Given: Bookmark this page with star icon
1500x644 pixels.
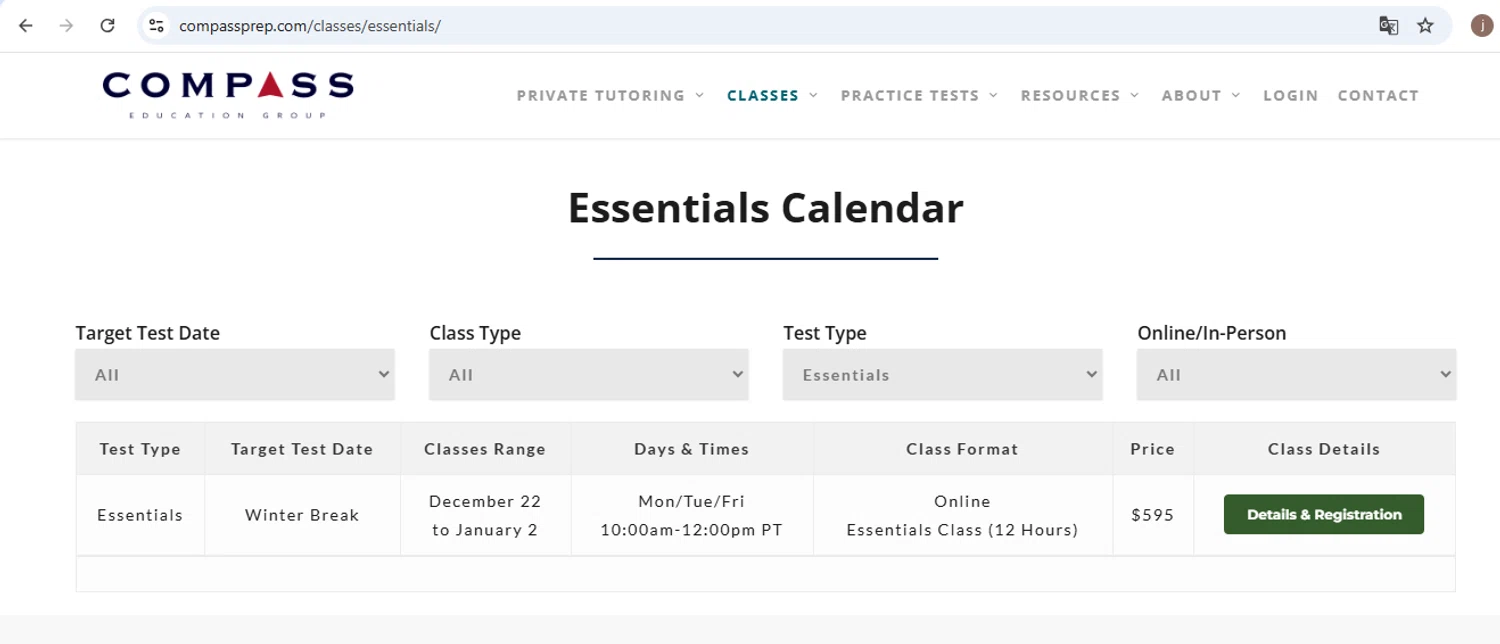Looking at the screenshot, I should [x=1426, y=26].
